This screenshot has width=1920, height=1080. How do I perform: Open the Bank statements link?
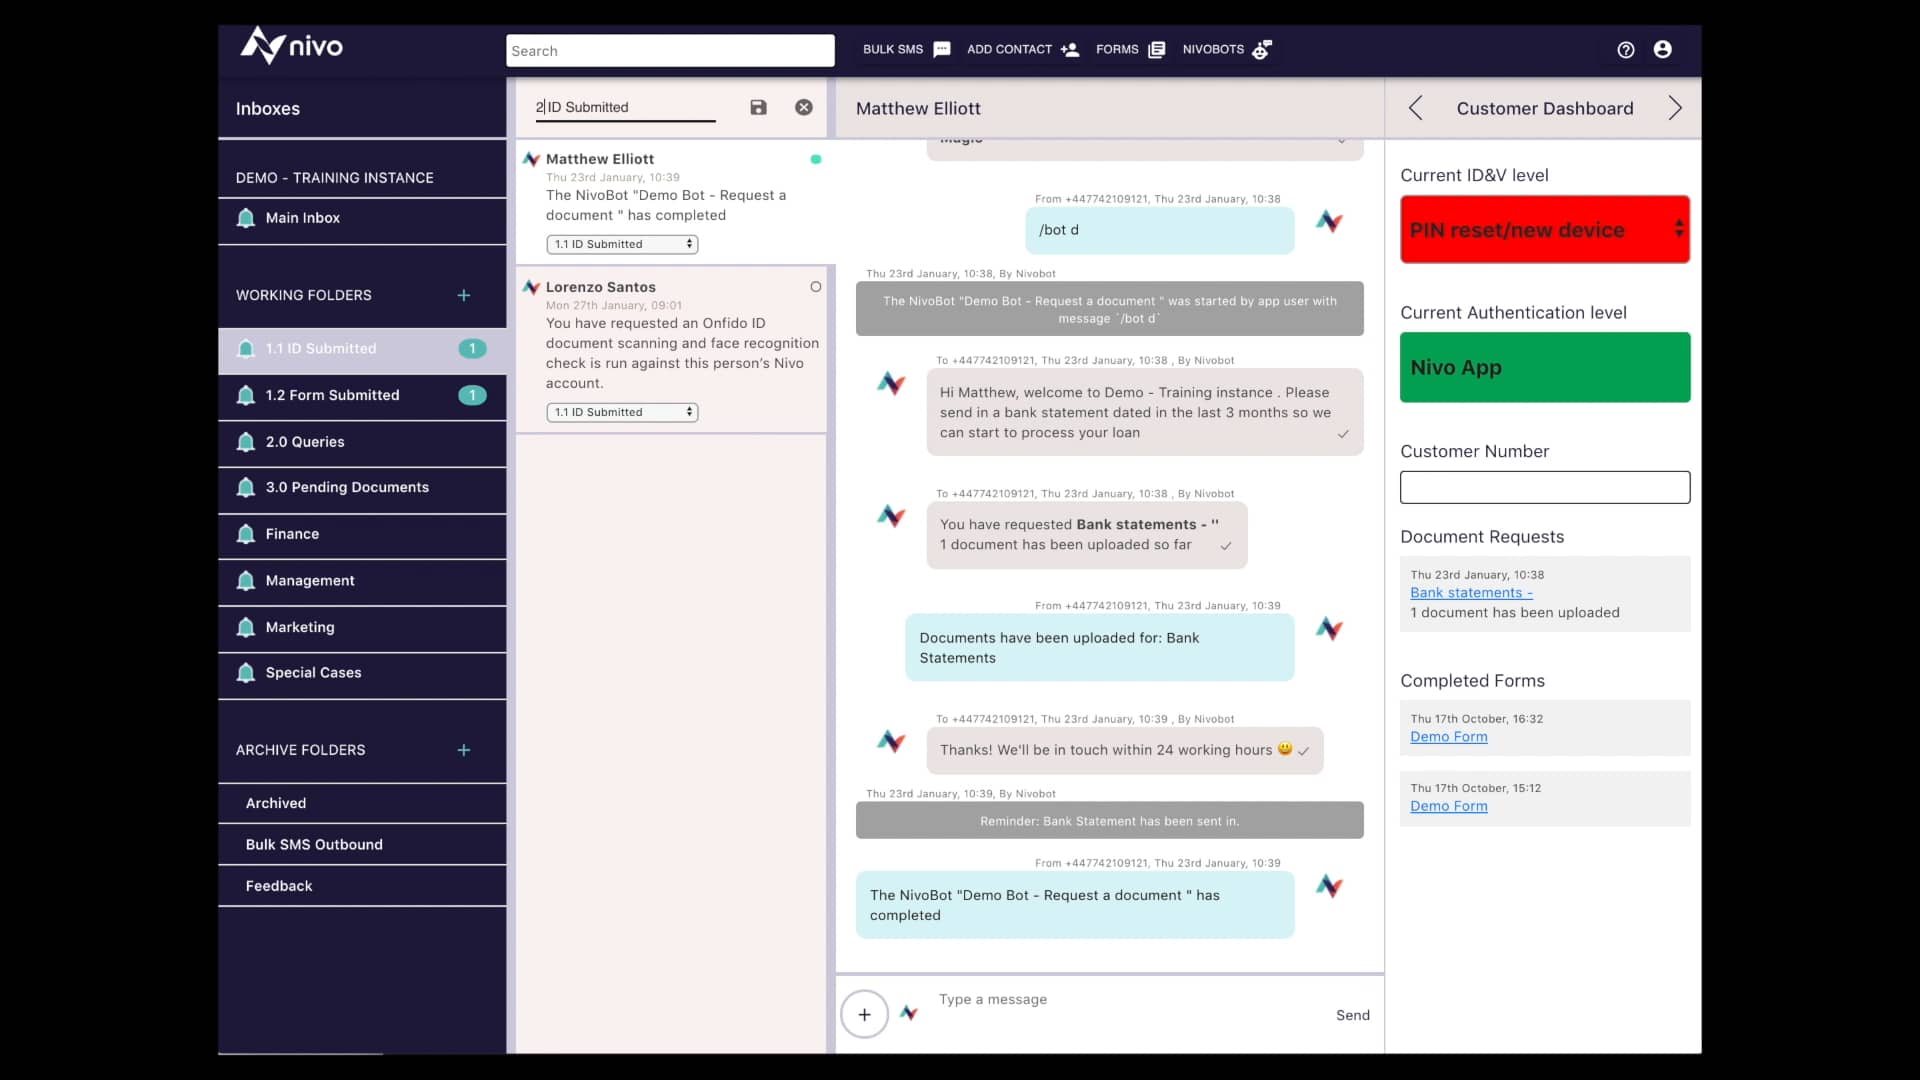1470,592
